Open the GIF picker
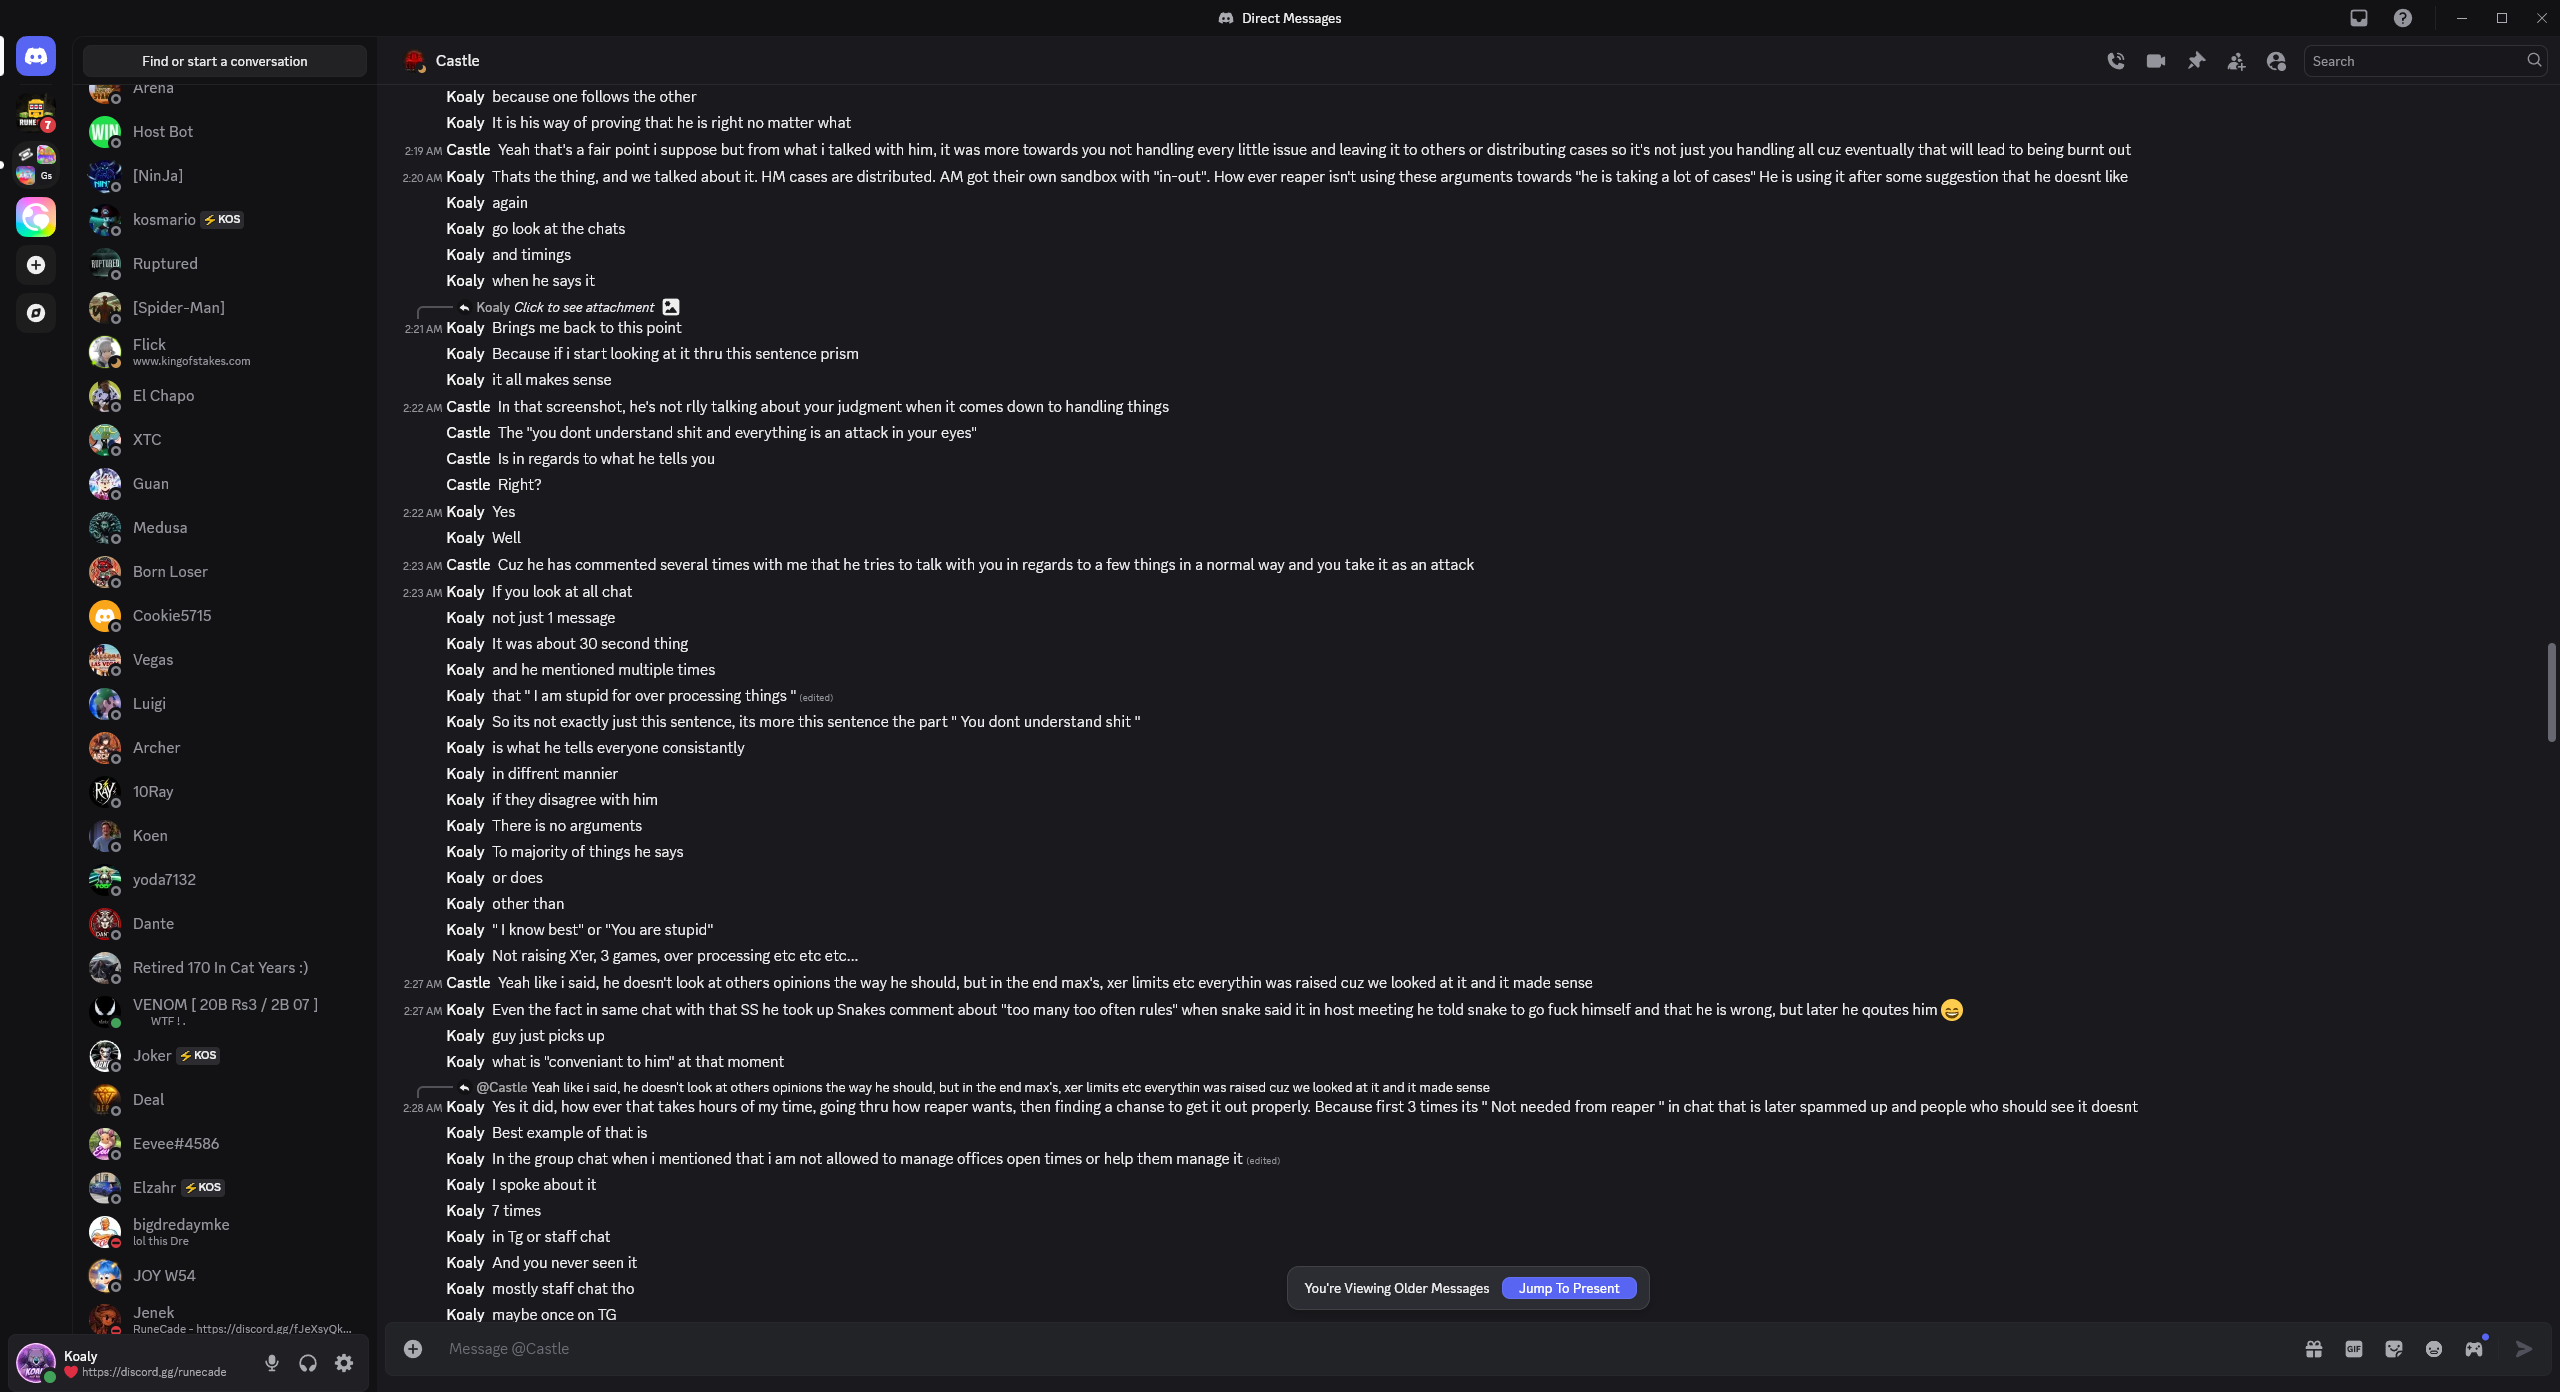The width and height of the screenshot is (2560, 1392). tap(2354, 1349)
